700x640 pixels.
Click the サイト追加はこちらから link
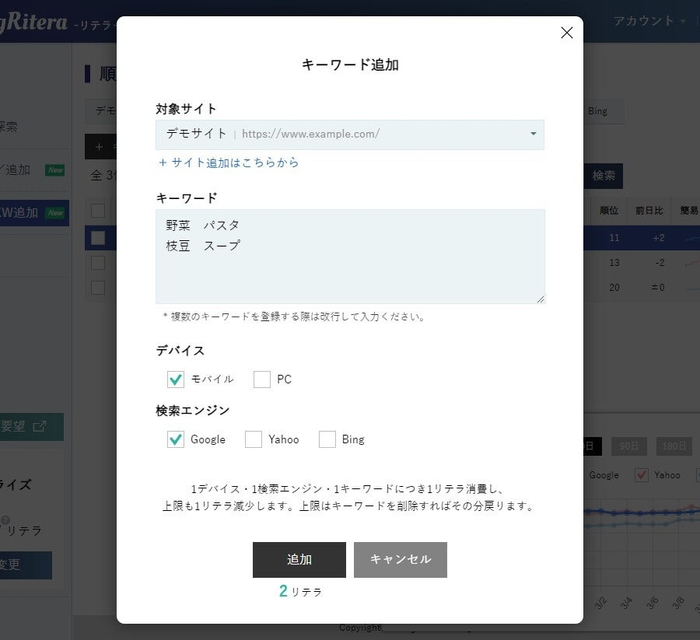[228, 163]
